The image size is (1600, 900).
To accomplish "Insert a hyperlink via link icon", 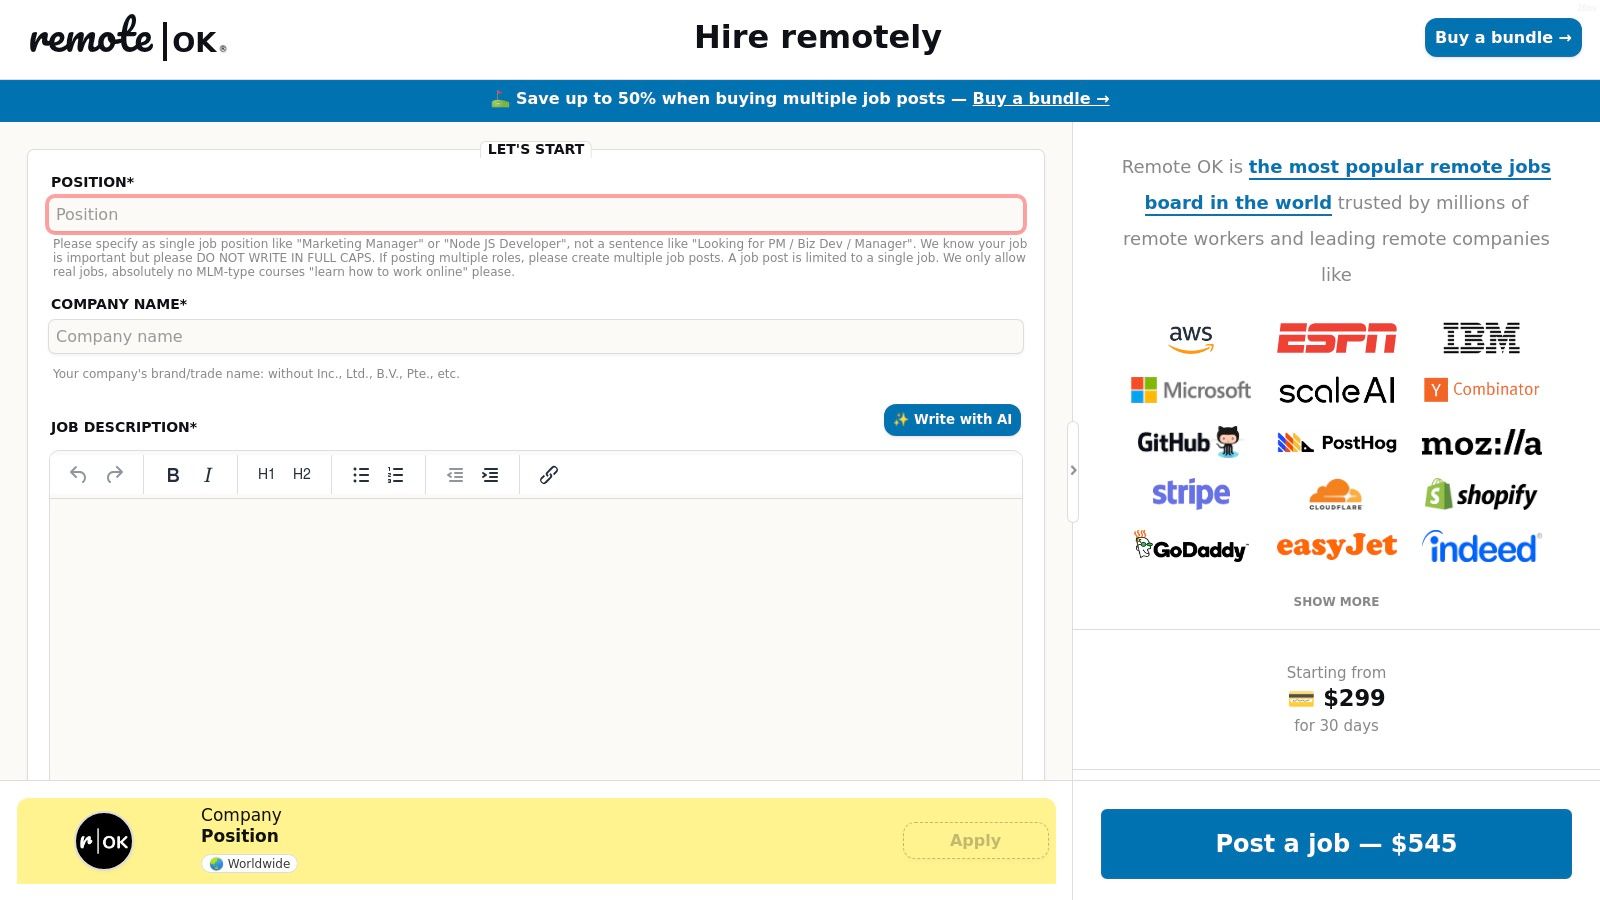I will (x=549, y=475).
